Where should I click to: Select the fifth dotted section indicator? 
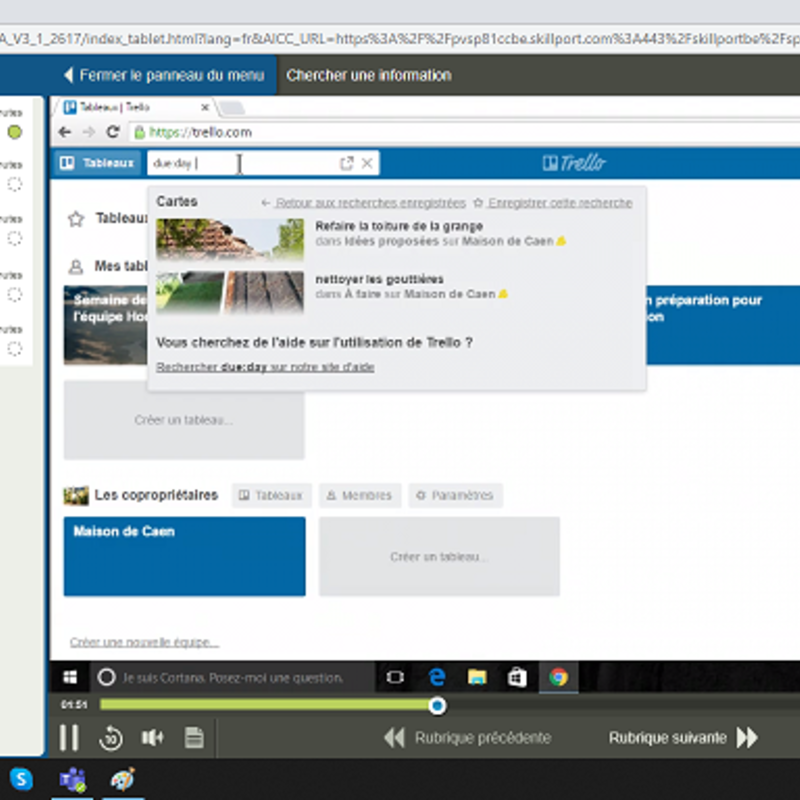coord(15,349)
